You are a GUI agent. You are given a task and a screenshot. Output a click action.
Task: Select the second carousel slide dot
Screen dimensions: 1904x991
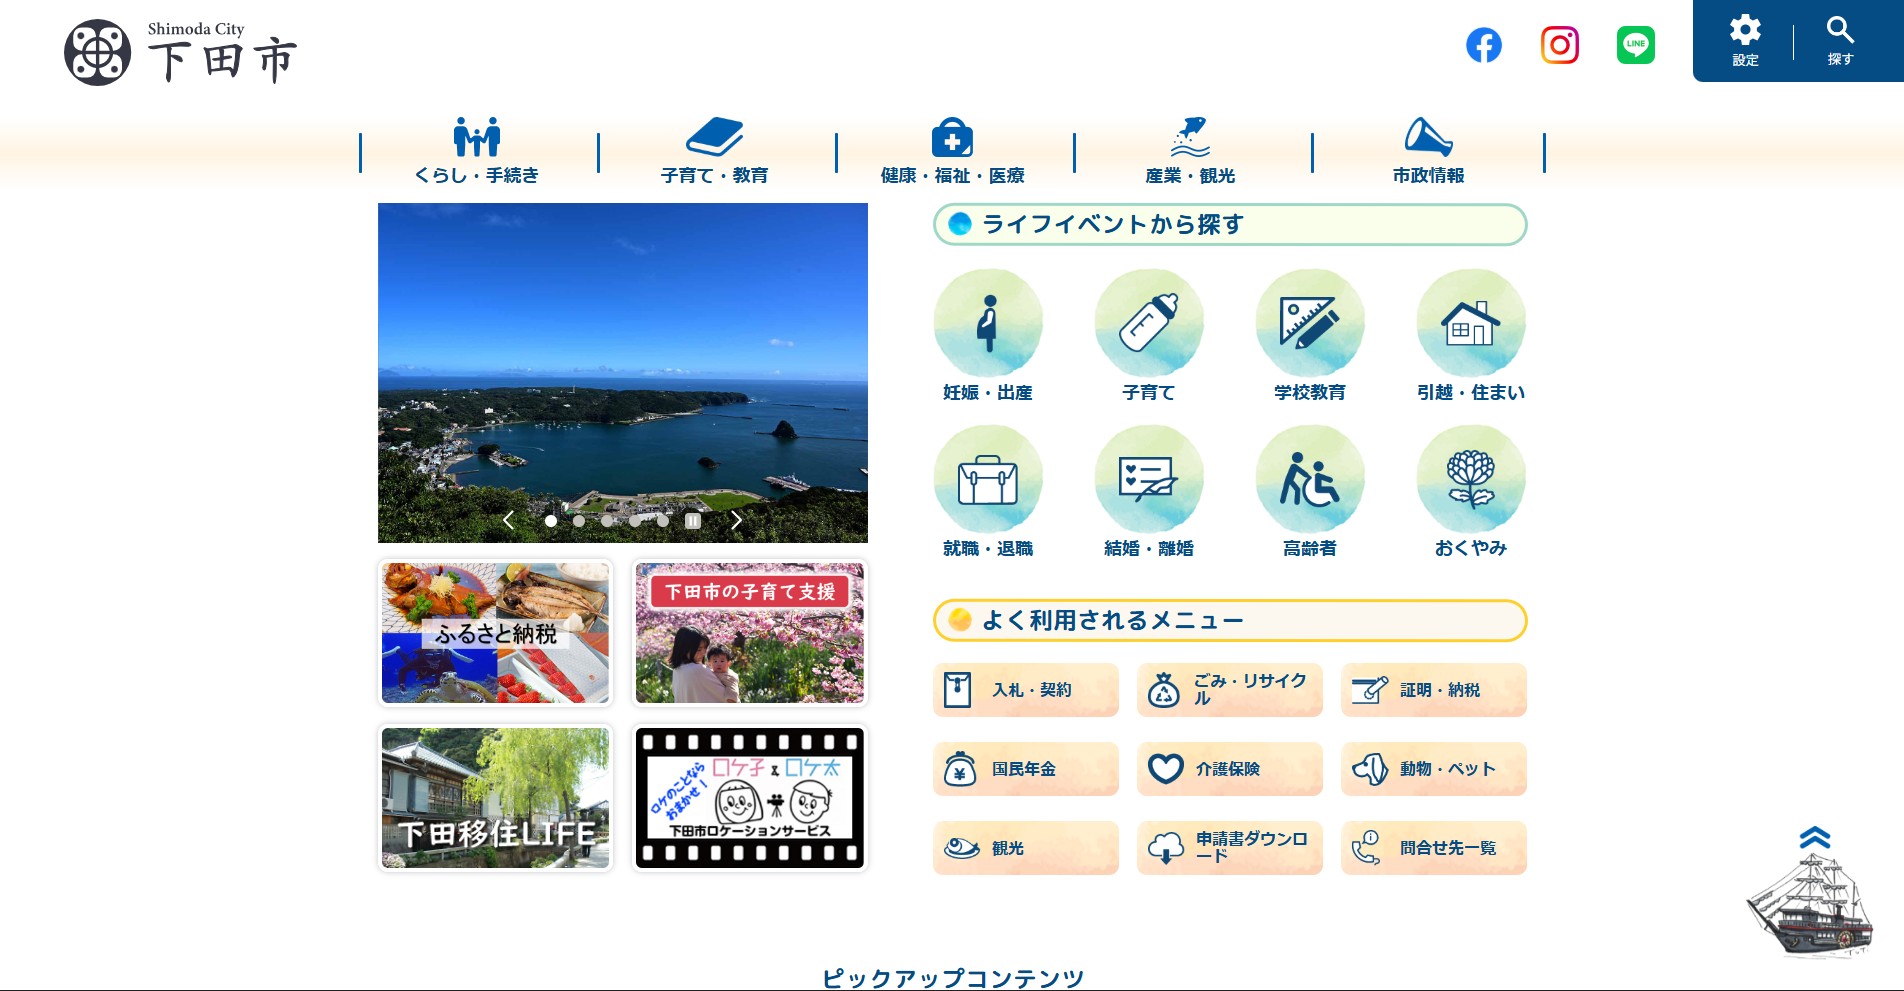tap(579, 520)
